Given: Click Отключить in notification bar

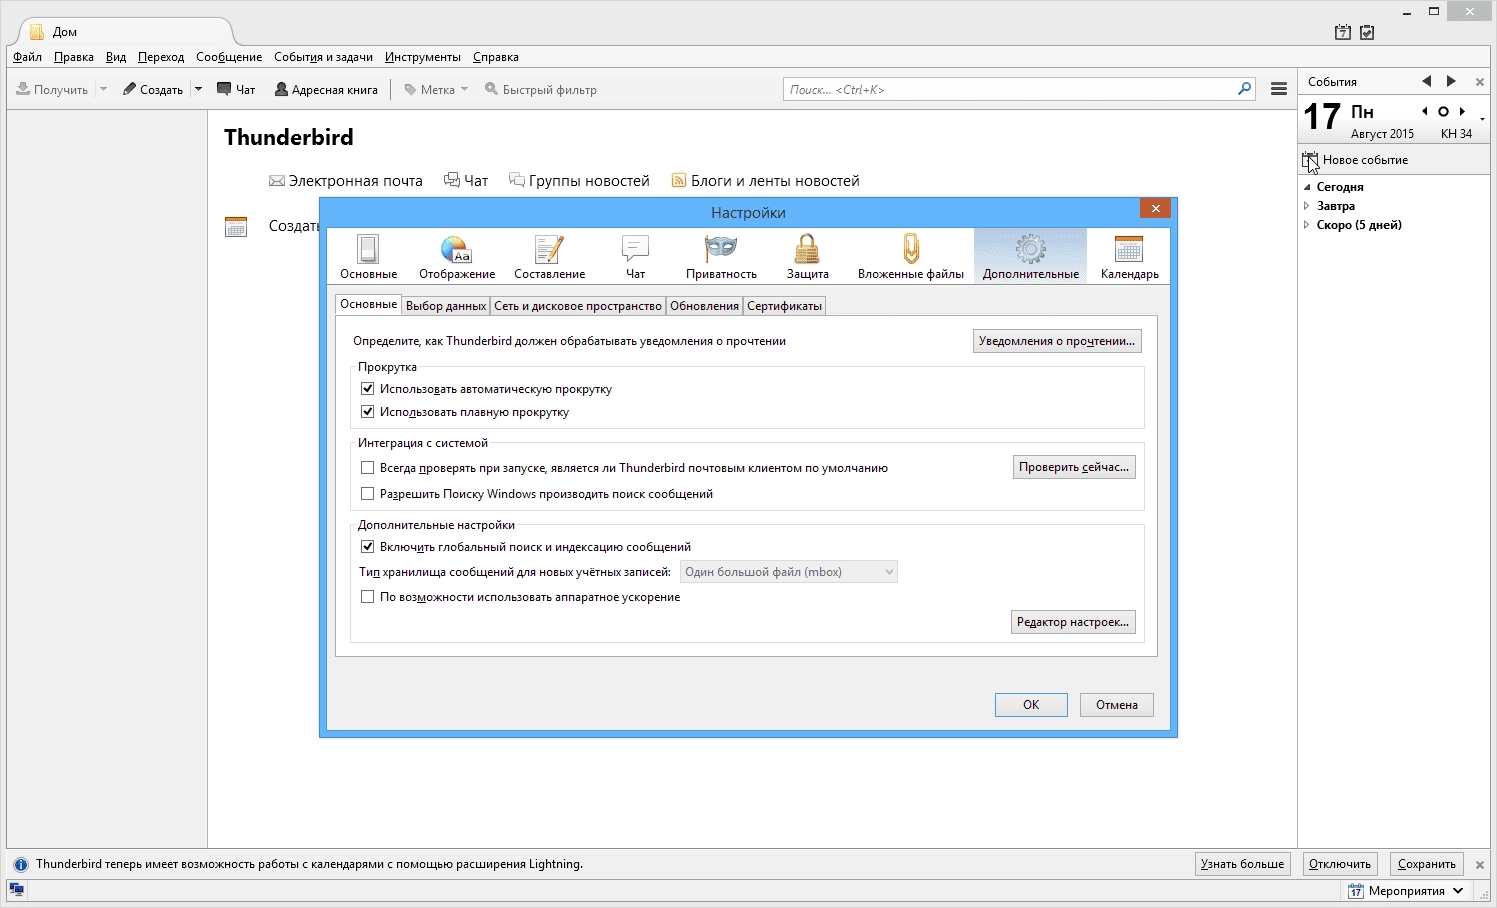Looking at the screenshot, I should tap(1340, 864).
